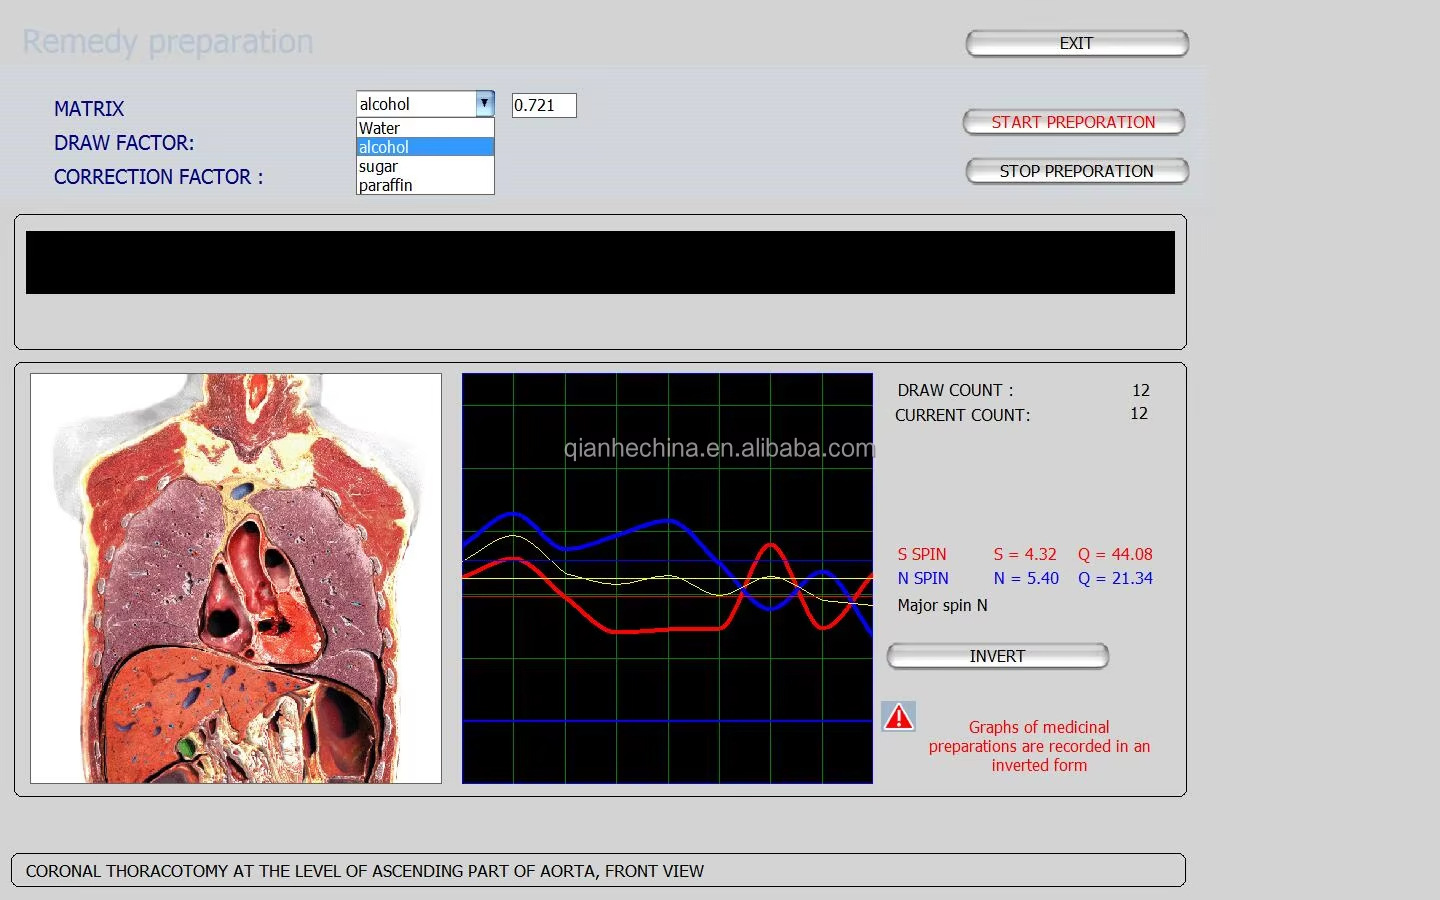Click the red warning triangle icon

pos(898,716)
